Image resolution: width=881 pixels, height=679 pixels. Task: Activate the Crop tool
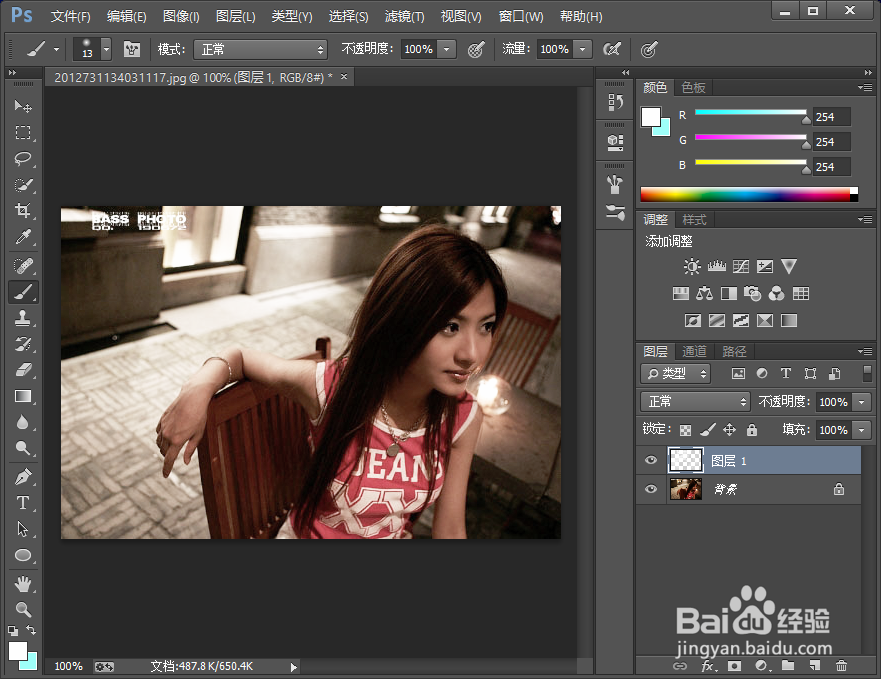point(23,211)
